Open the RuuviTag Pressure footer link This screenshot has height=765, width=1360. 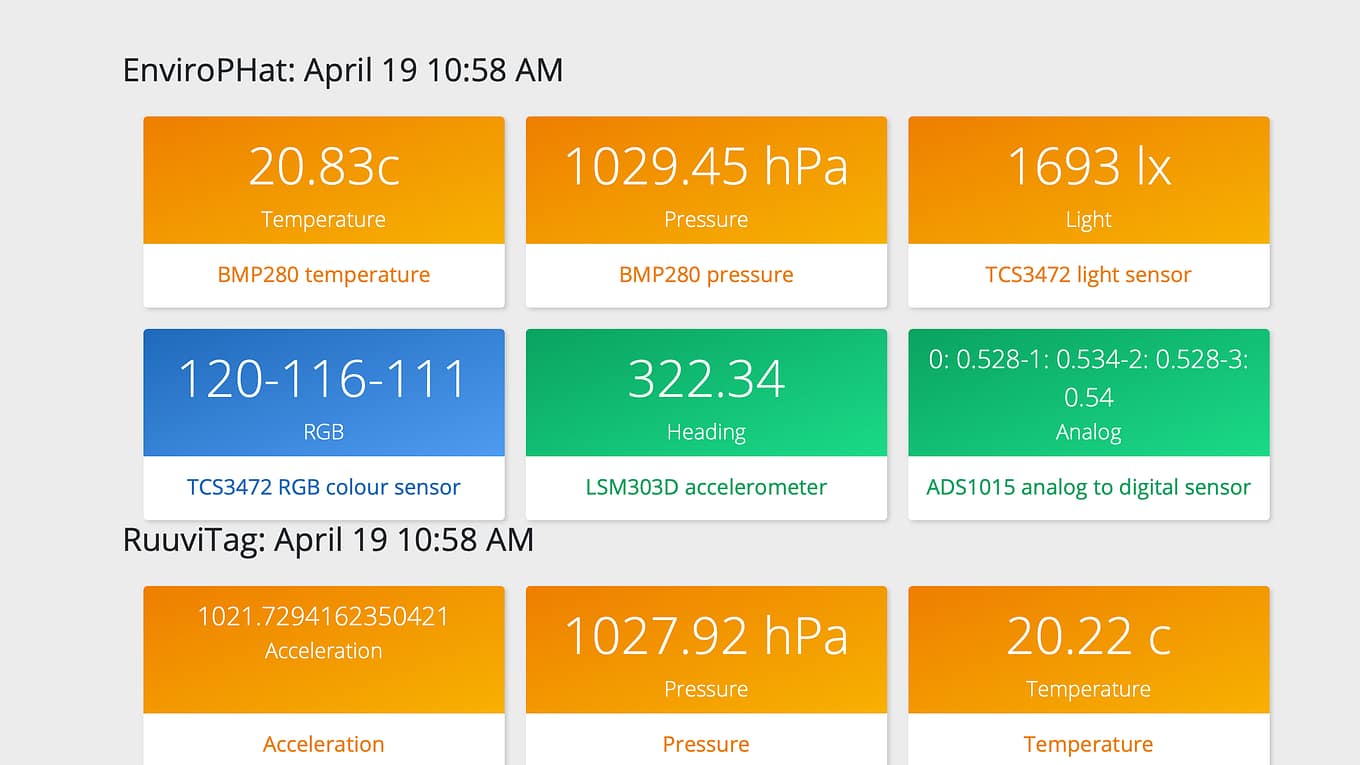click(x=706, y=744)
